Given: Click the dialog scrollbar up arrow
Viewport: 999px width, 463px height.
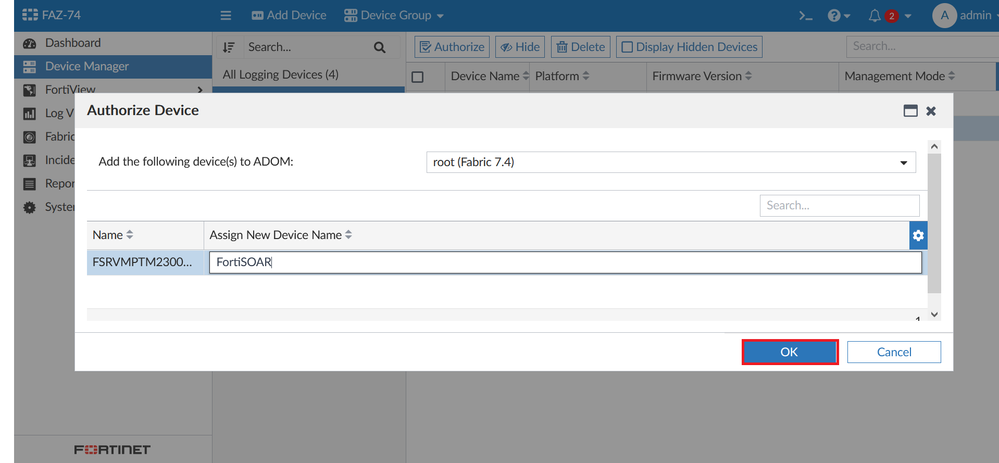Looking at the screenshot, I should [934, 146].
